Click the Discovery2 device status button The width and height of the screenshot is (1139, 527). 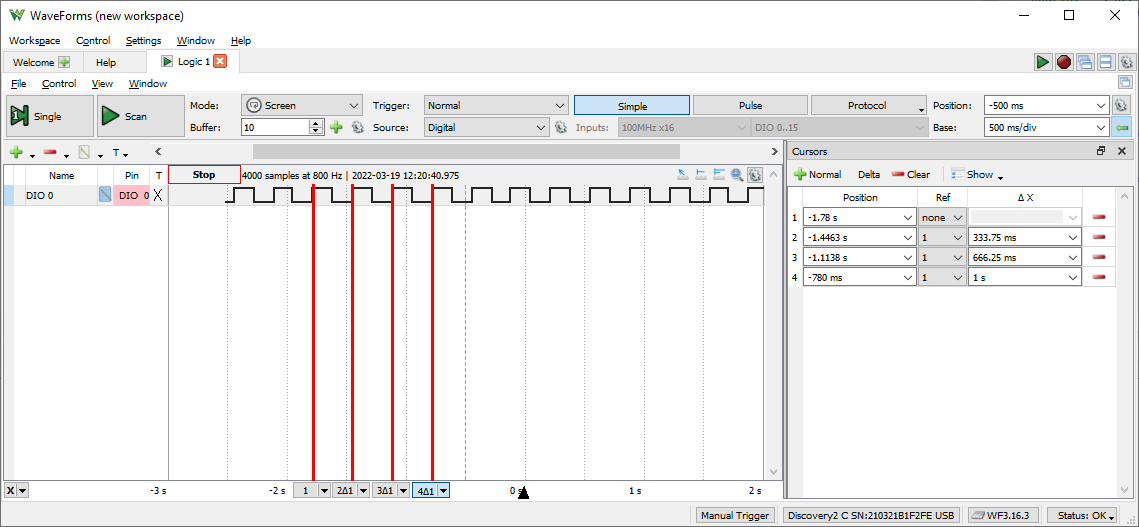871,515
